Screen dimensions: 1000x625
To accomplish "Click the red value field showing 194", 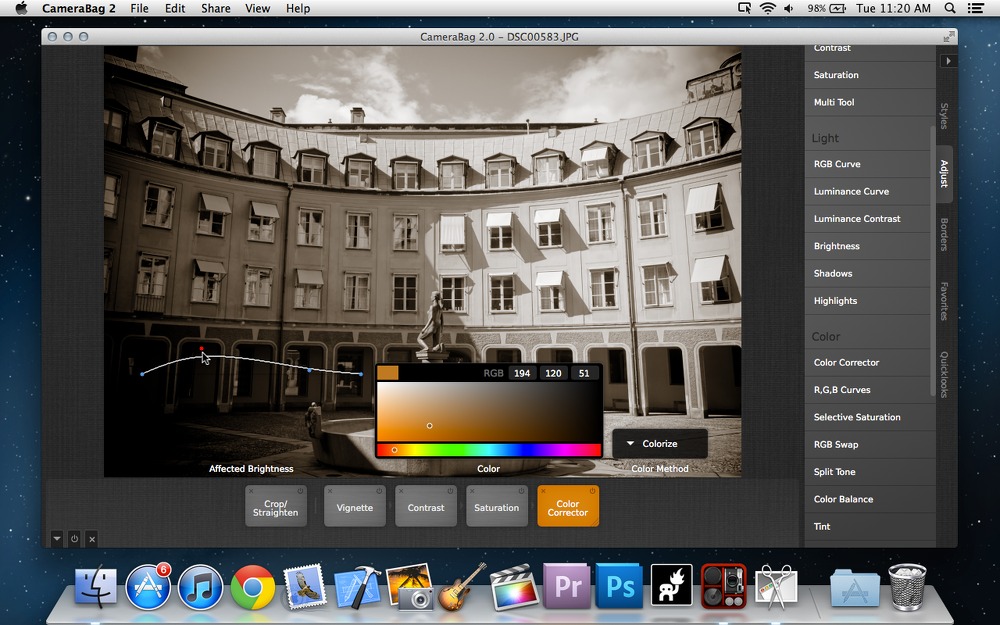I will coord(522,373).
